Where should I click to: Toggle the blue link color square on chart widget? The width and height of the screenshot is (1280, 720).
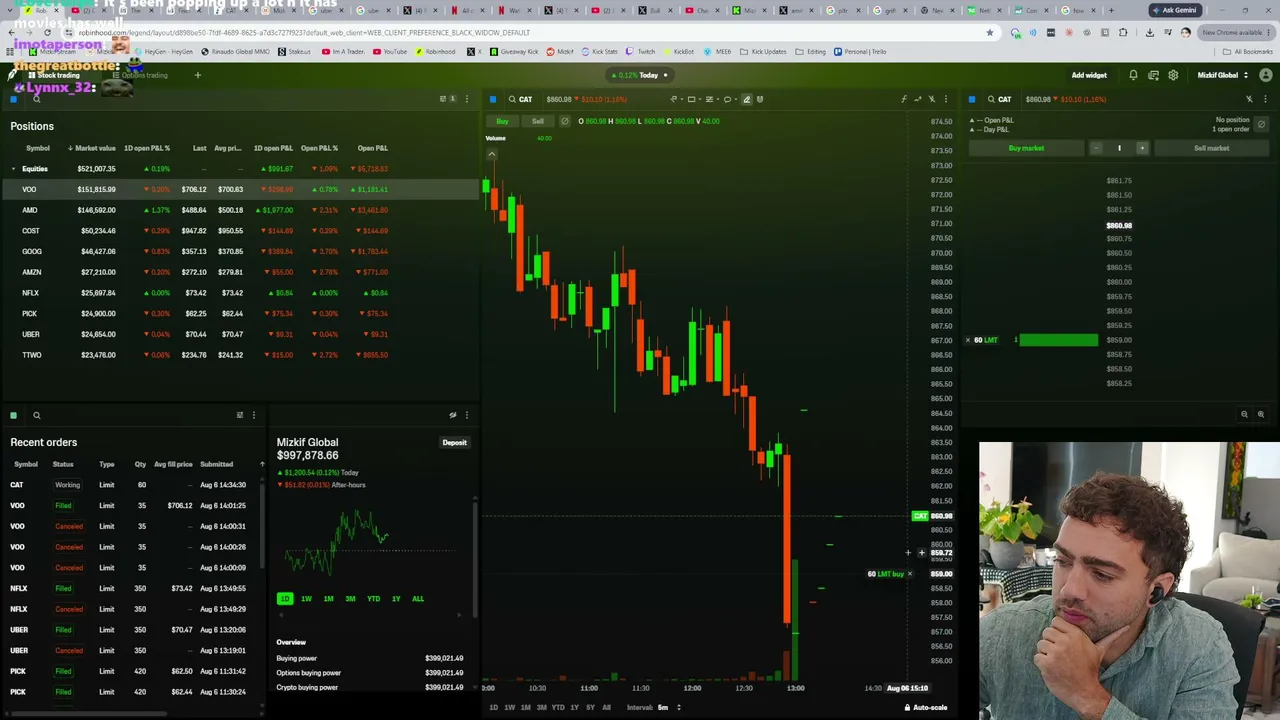click(x=493, y=99)
